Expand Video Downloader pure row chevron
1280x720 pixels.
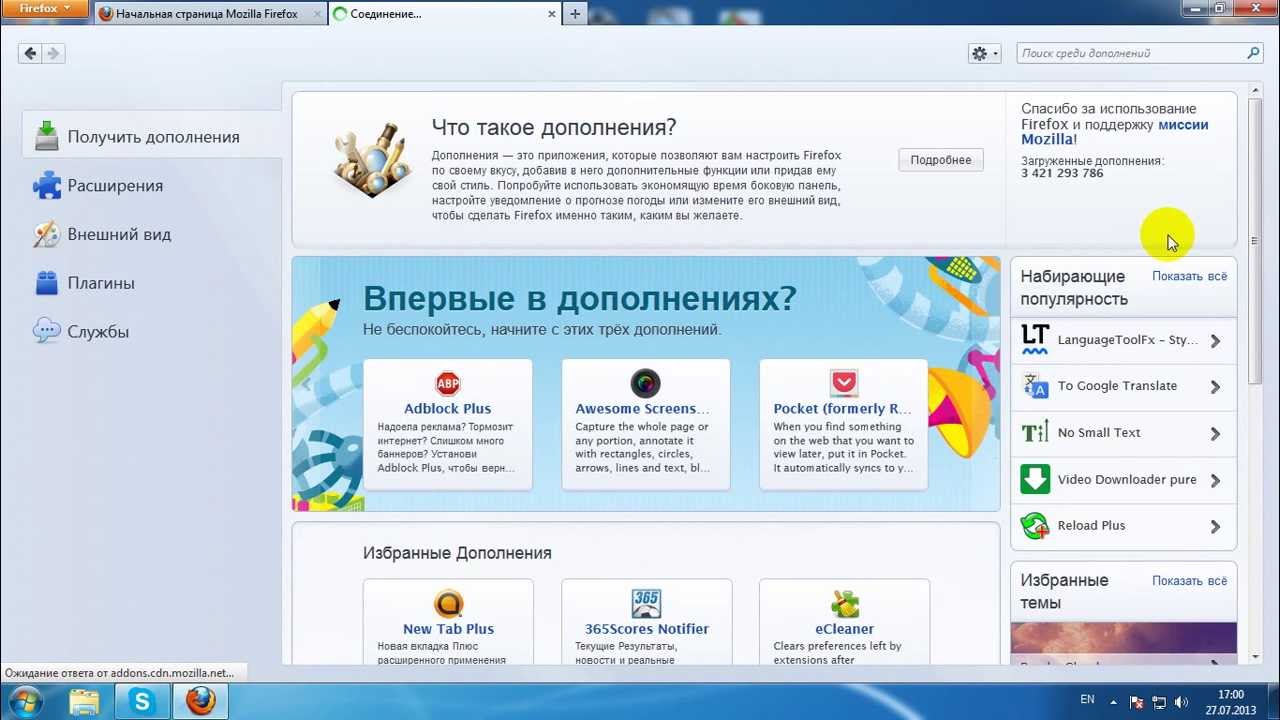click(1215, 480)
